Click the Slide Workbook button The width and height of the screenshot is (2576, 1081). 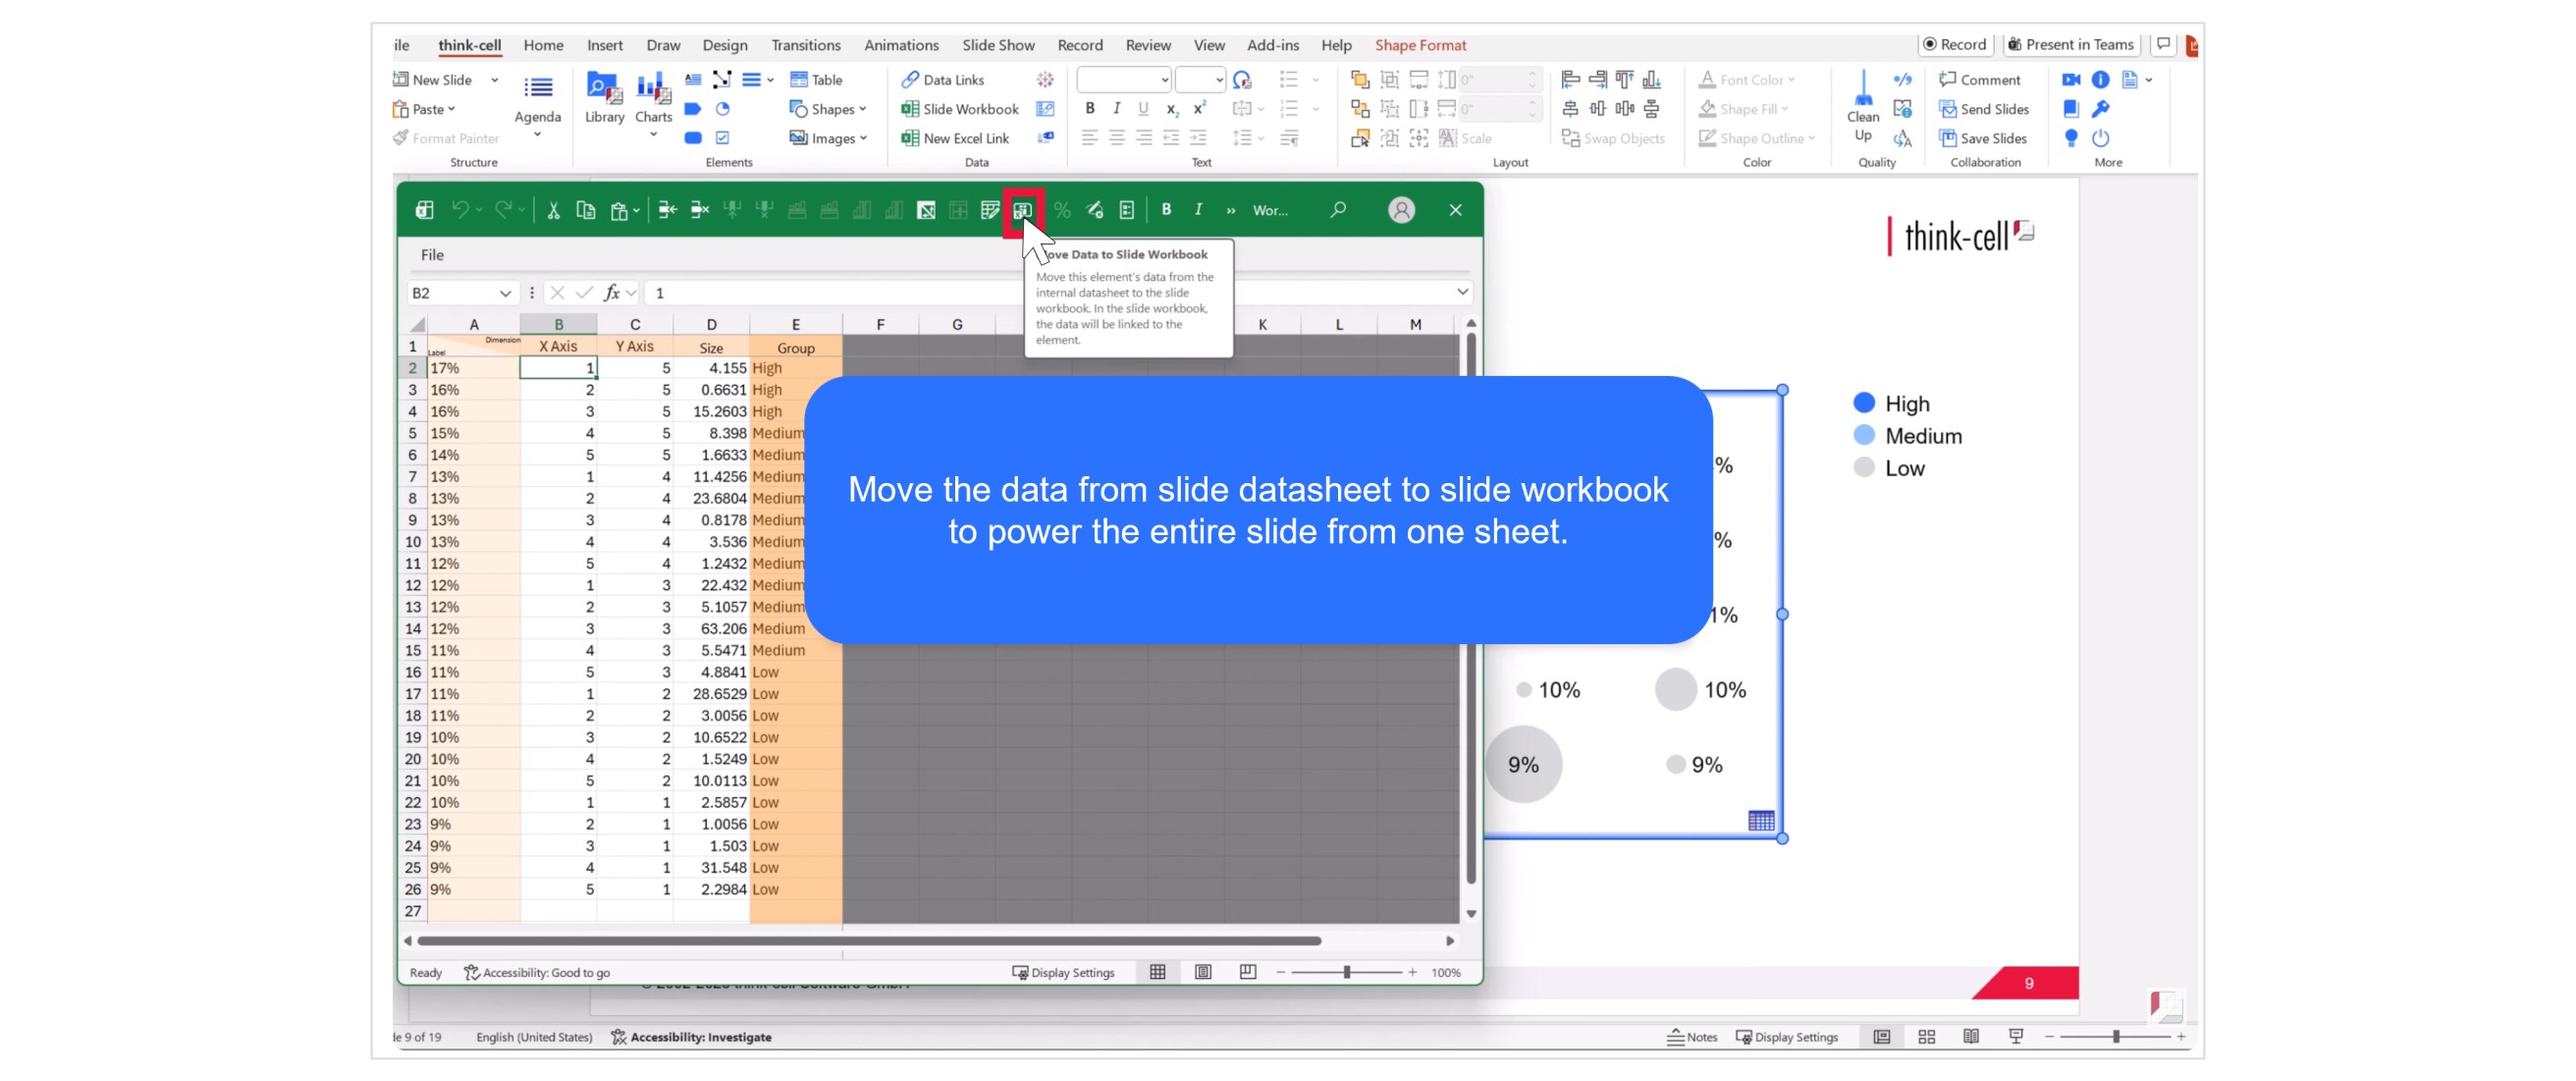(959, 109)
